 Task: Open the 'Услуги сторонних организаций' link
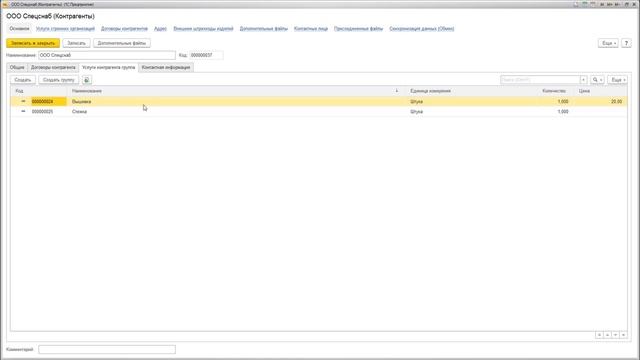coord(65,29)
